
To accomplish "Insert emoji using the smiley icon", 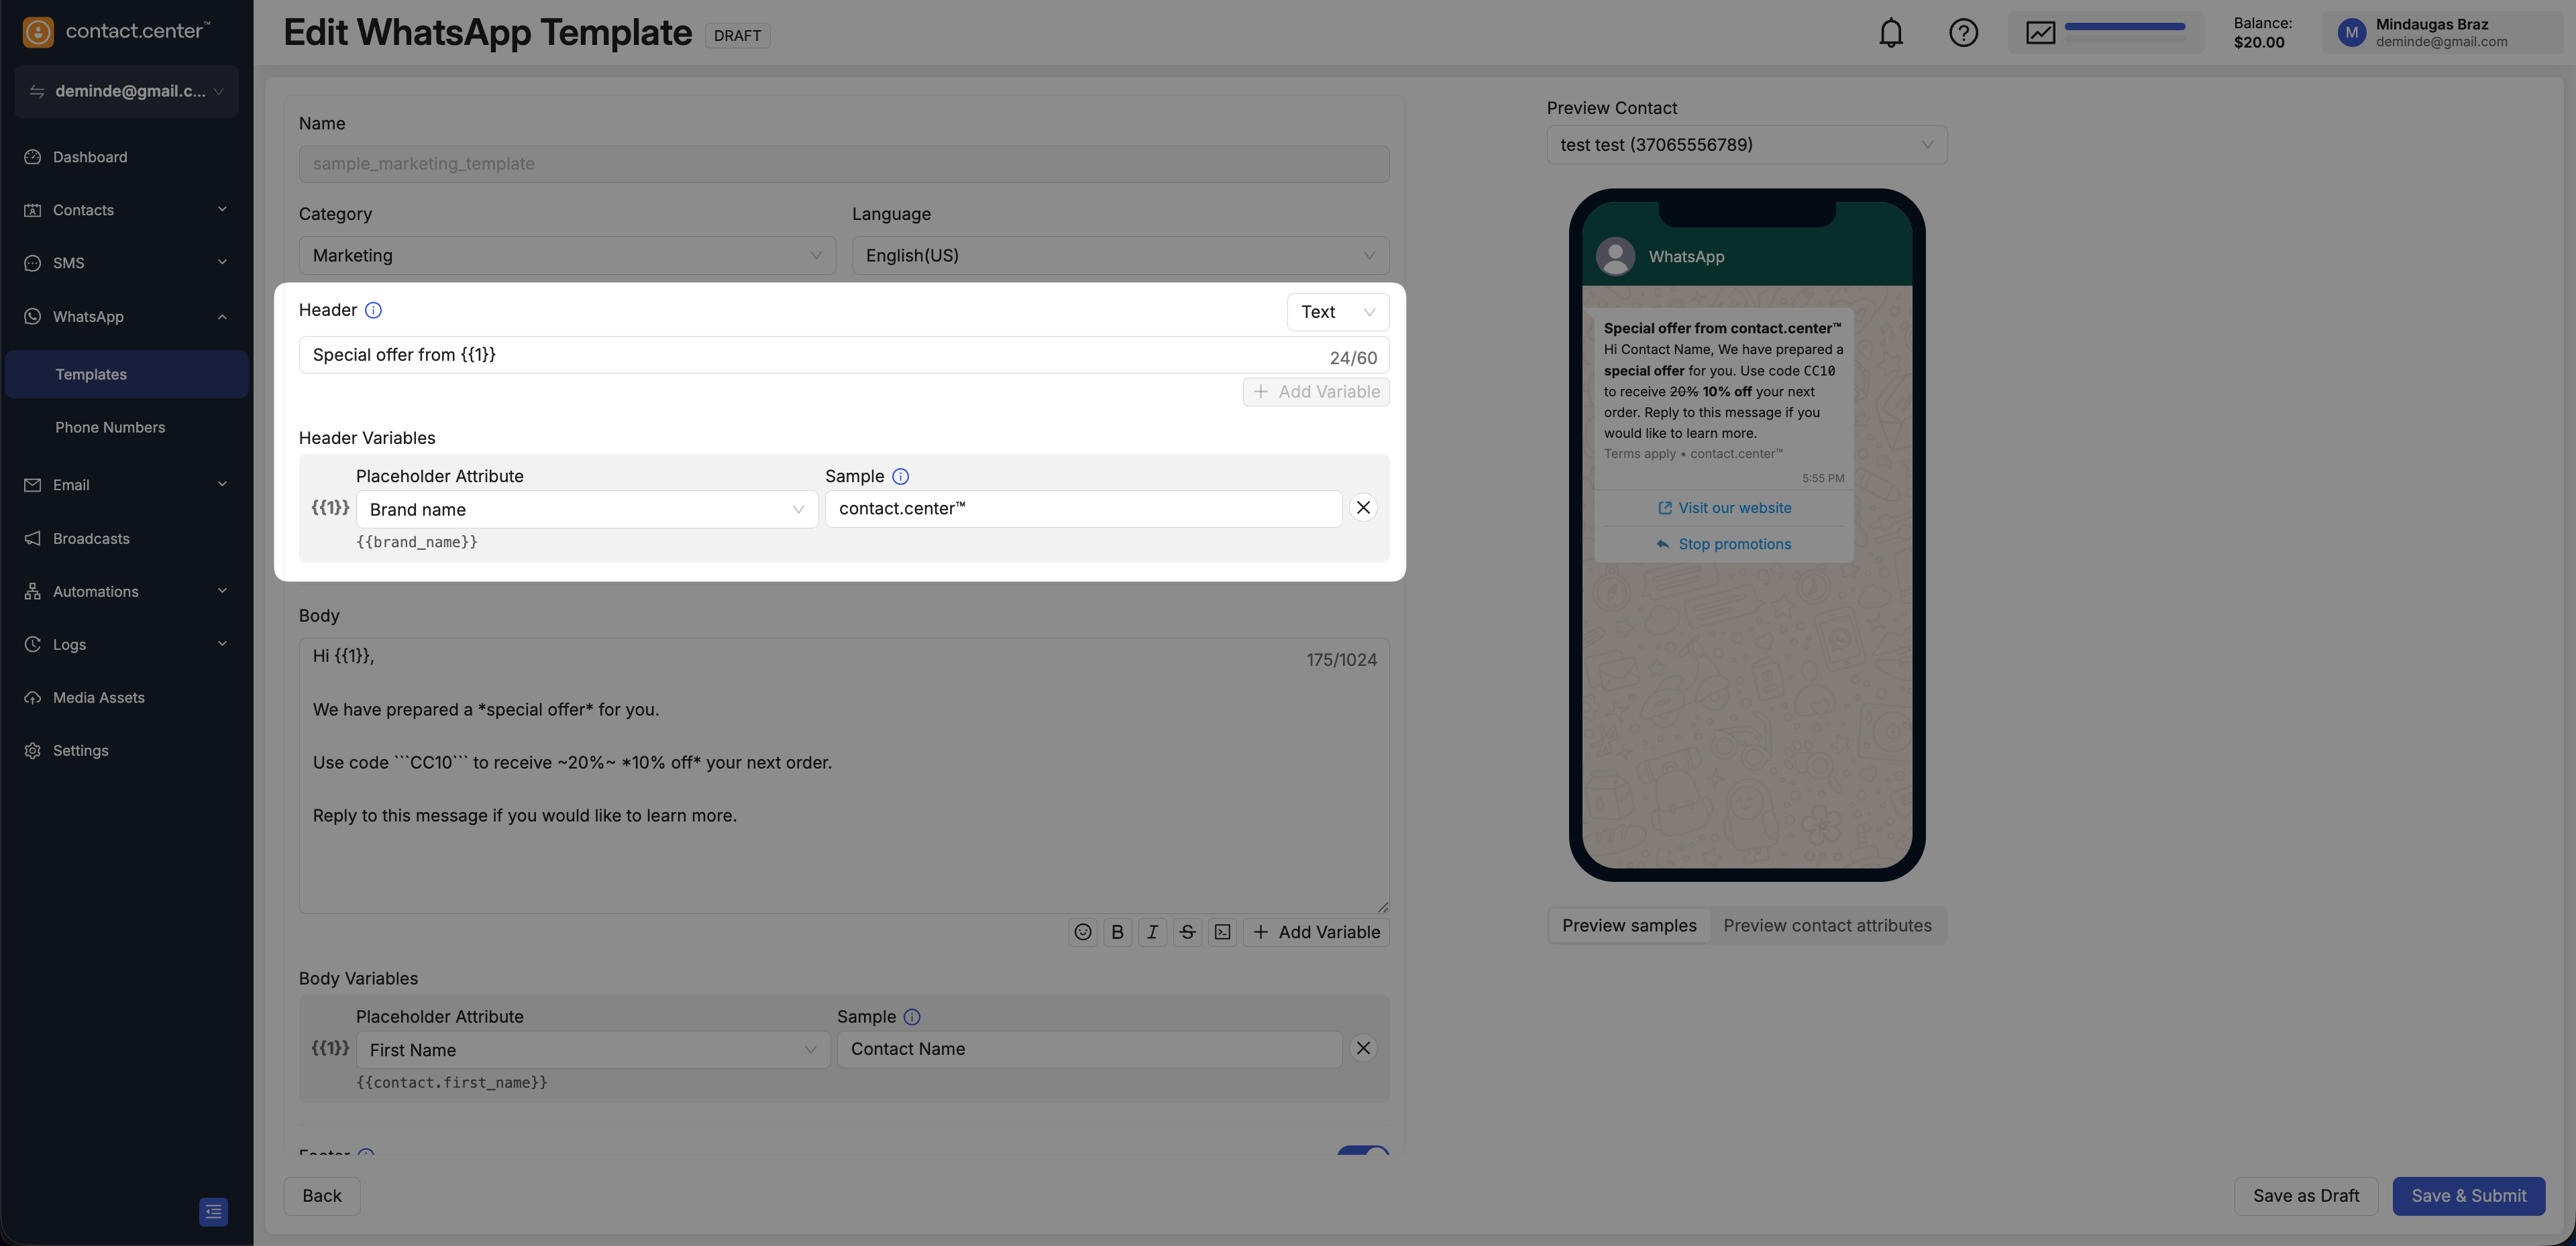I will [1082, 932].
